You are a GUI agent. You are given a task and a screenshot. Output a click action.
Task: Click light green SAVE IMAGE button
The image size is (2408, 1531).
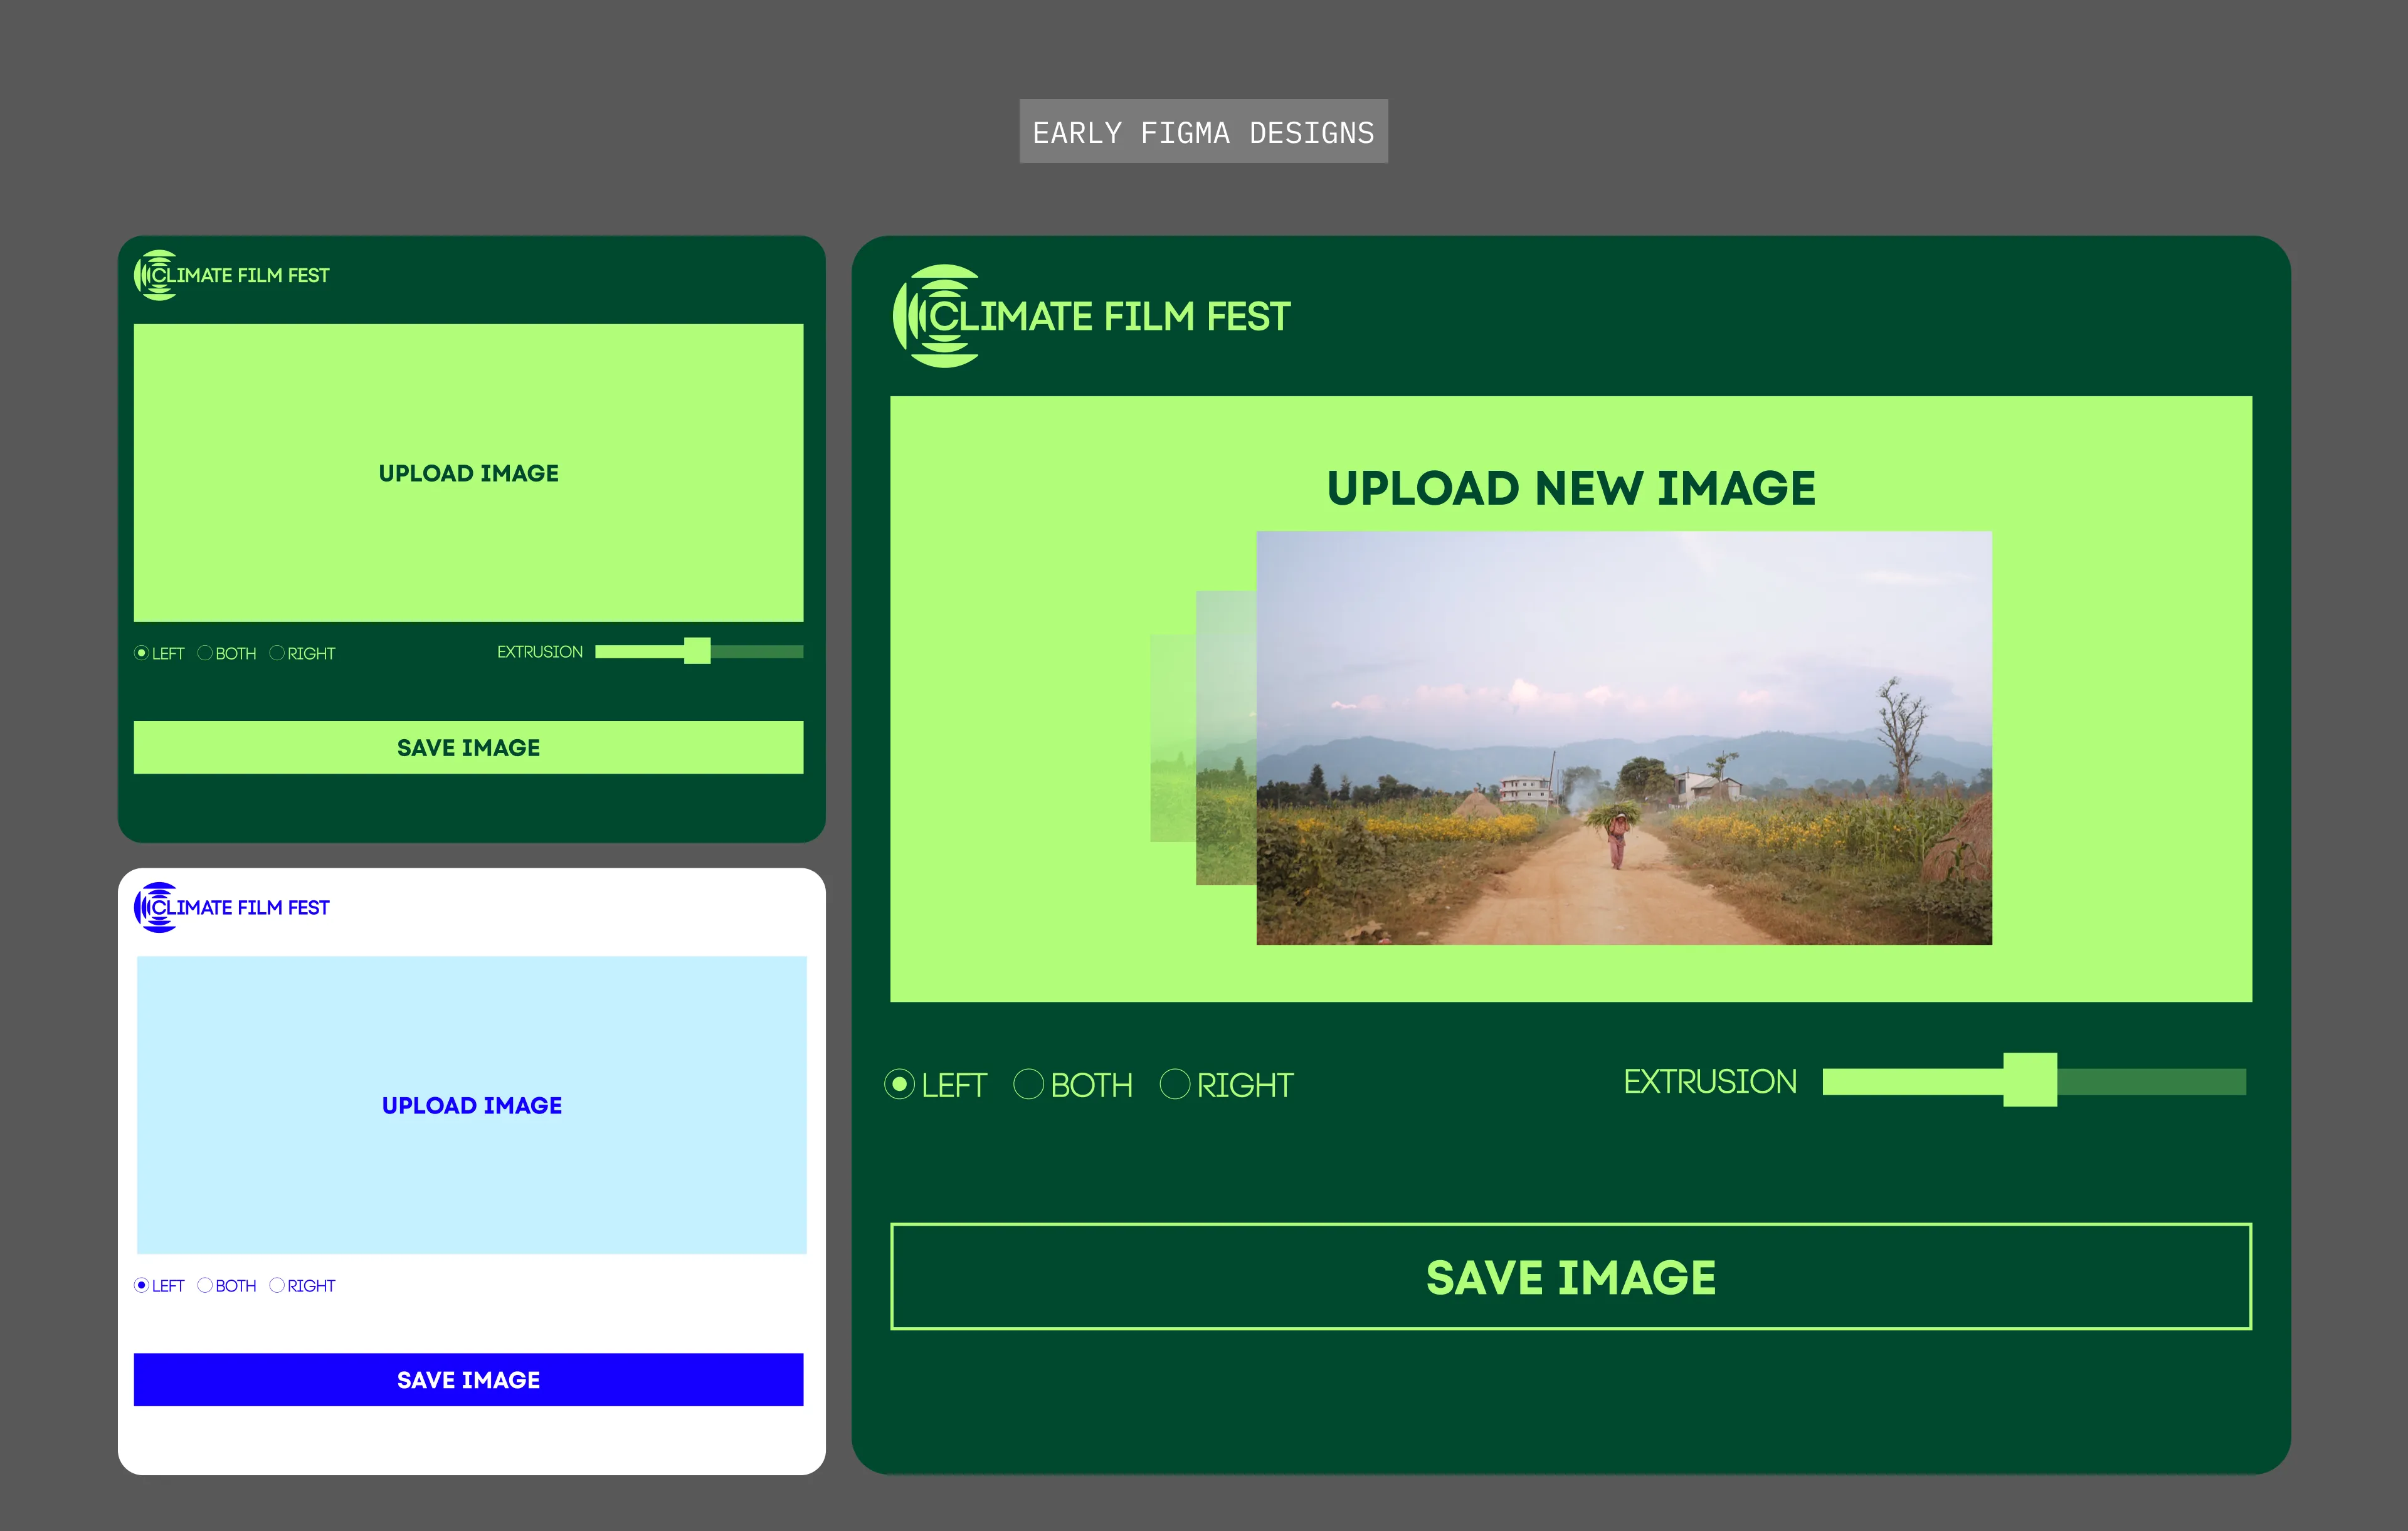point(468,747)
